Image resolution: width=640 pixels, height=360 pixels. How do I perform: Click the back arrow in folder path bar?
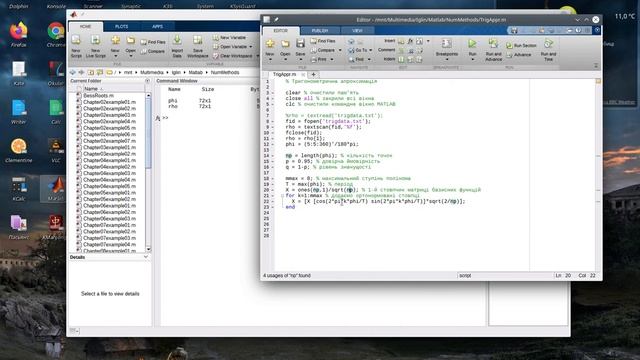[73, 72]
